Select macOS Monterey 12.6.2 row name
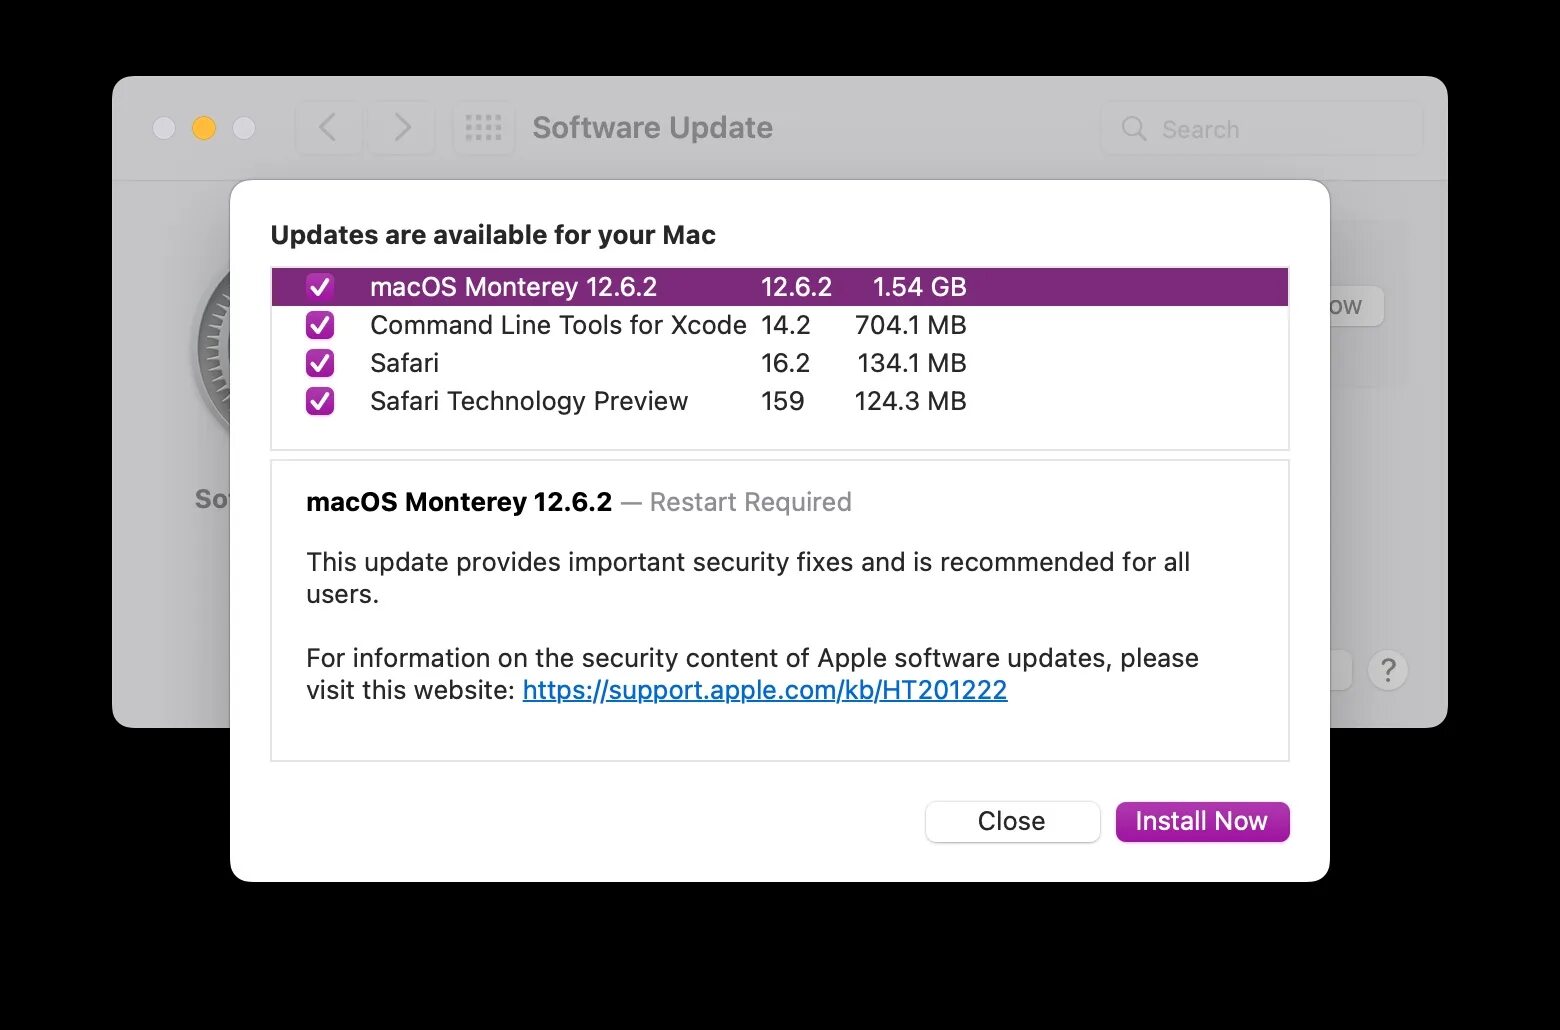Image resolution: width=1560 pixels, height=1030 pixels. (513, 287)
